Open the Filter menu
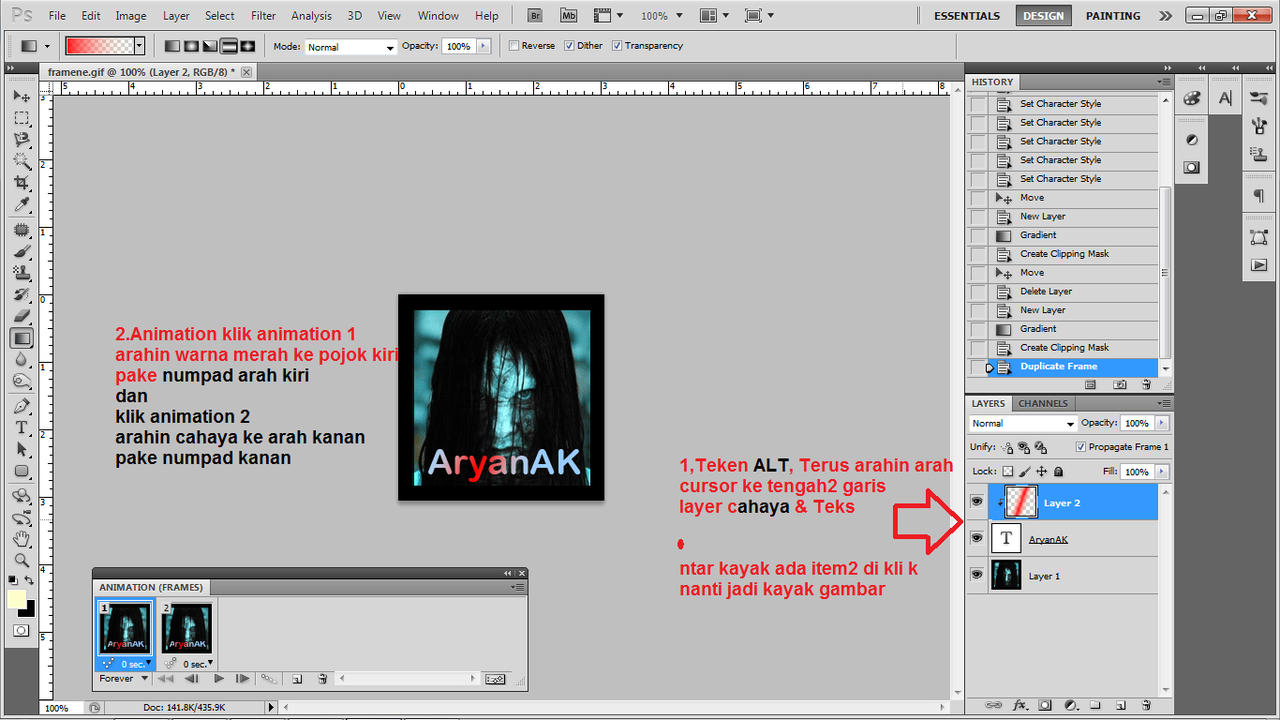The image size is (1280, 720). pos(263,15)
